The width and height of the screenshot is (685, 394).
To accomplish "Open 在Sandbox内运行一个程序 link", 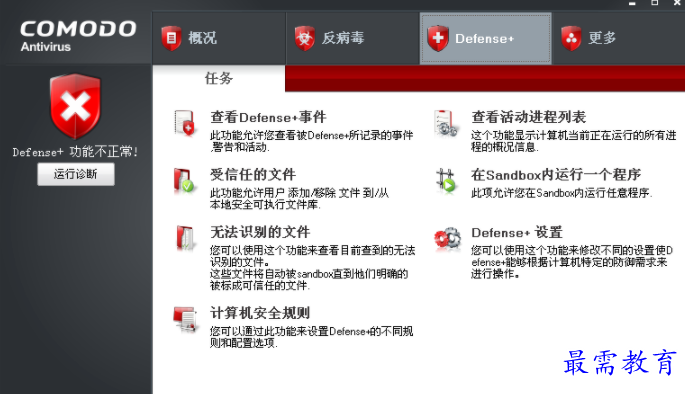I will [556, 175].
